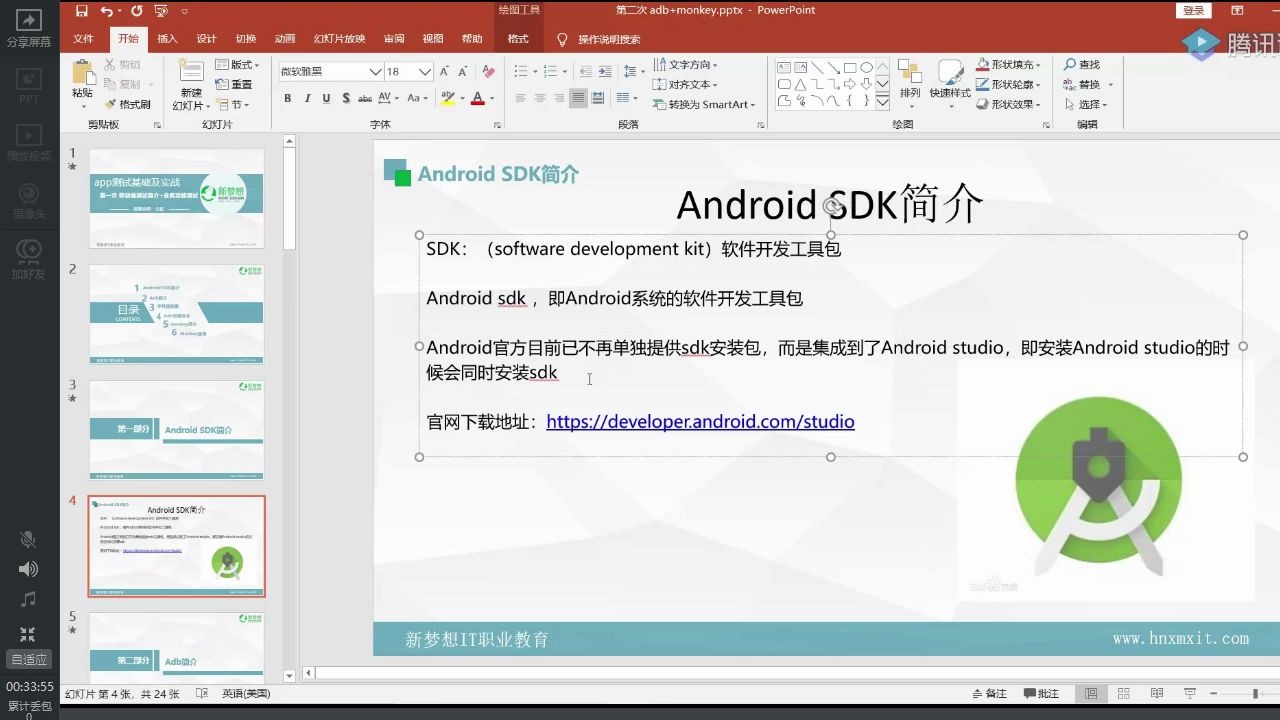Screen dimensions: 1280x720
Task: Click Save icon in quick access toolbar
Action: click(82, 11)
